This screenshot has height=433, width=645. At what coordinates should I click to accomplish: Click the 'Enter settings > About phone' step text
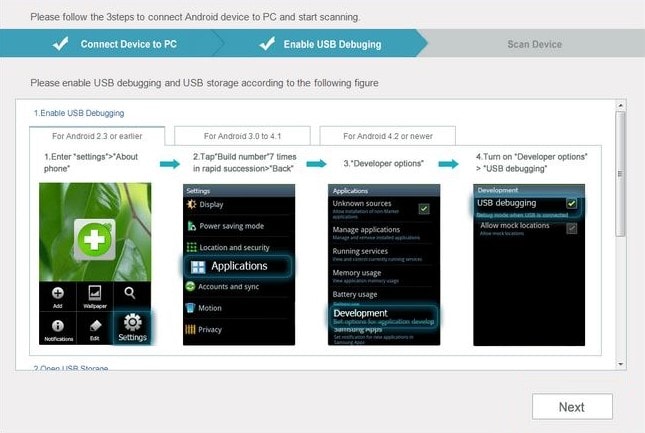pyautogui.click(x=91, y=162)
